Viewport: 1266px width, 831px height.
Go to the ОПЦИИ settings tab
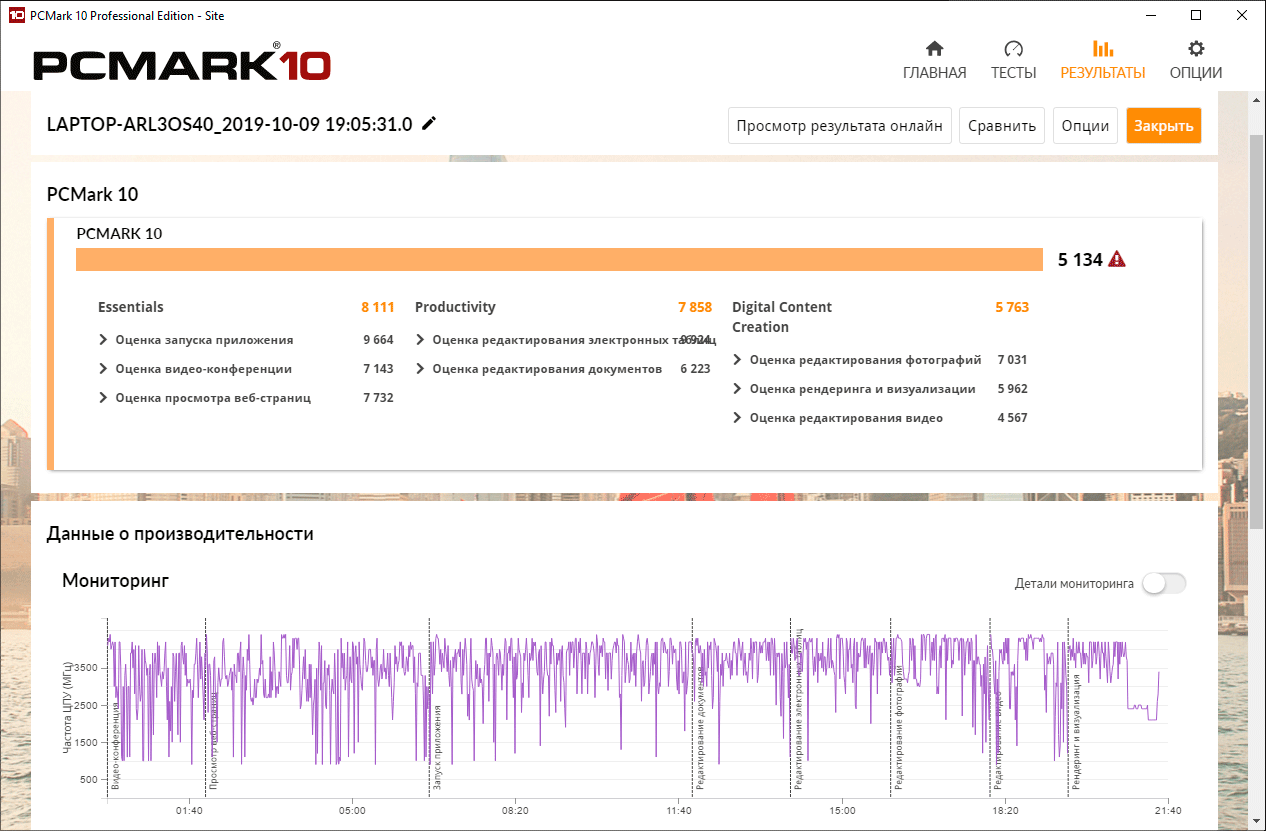[1195, 61]
